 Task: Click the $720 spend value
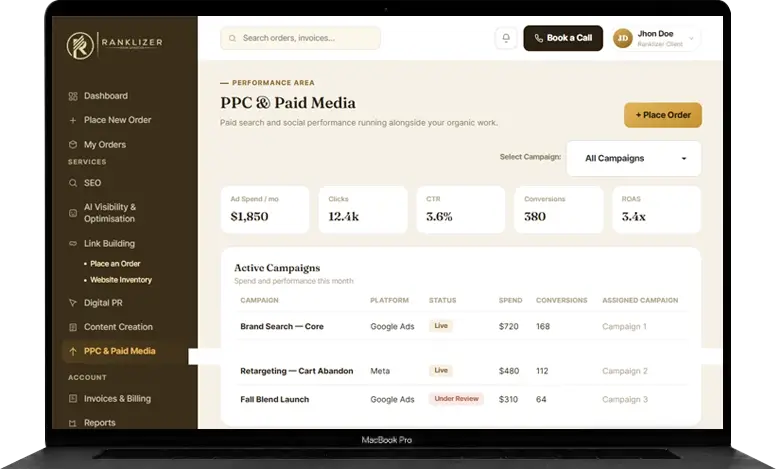point(509,327)
